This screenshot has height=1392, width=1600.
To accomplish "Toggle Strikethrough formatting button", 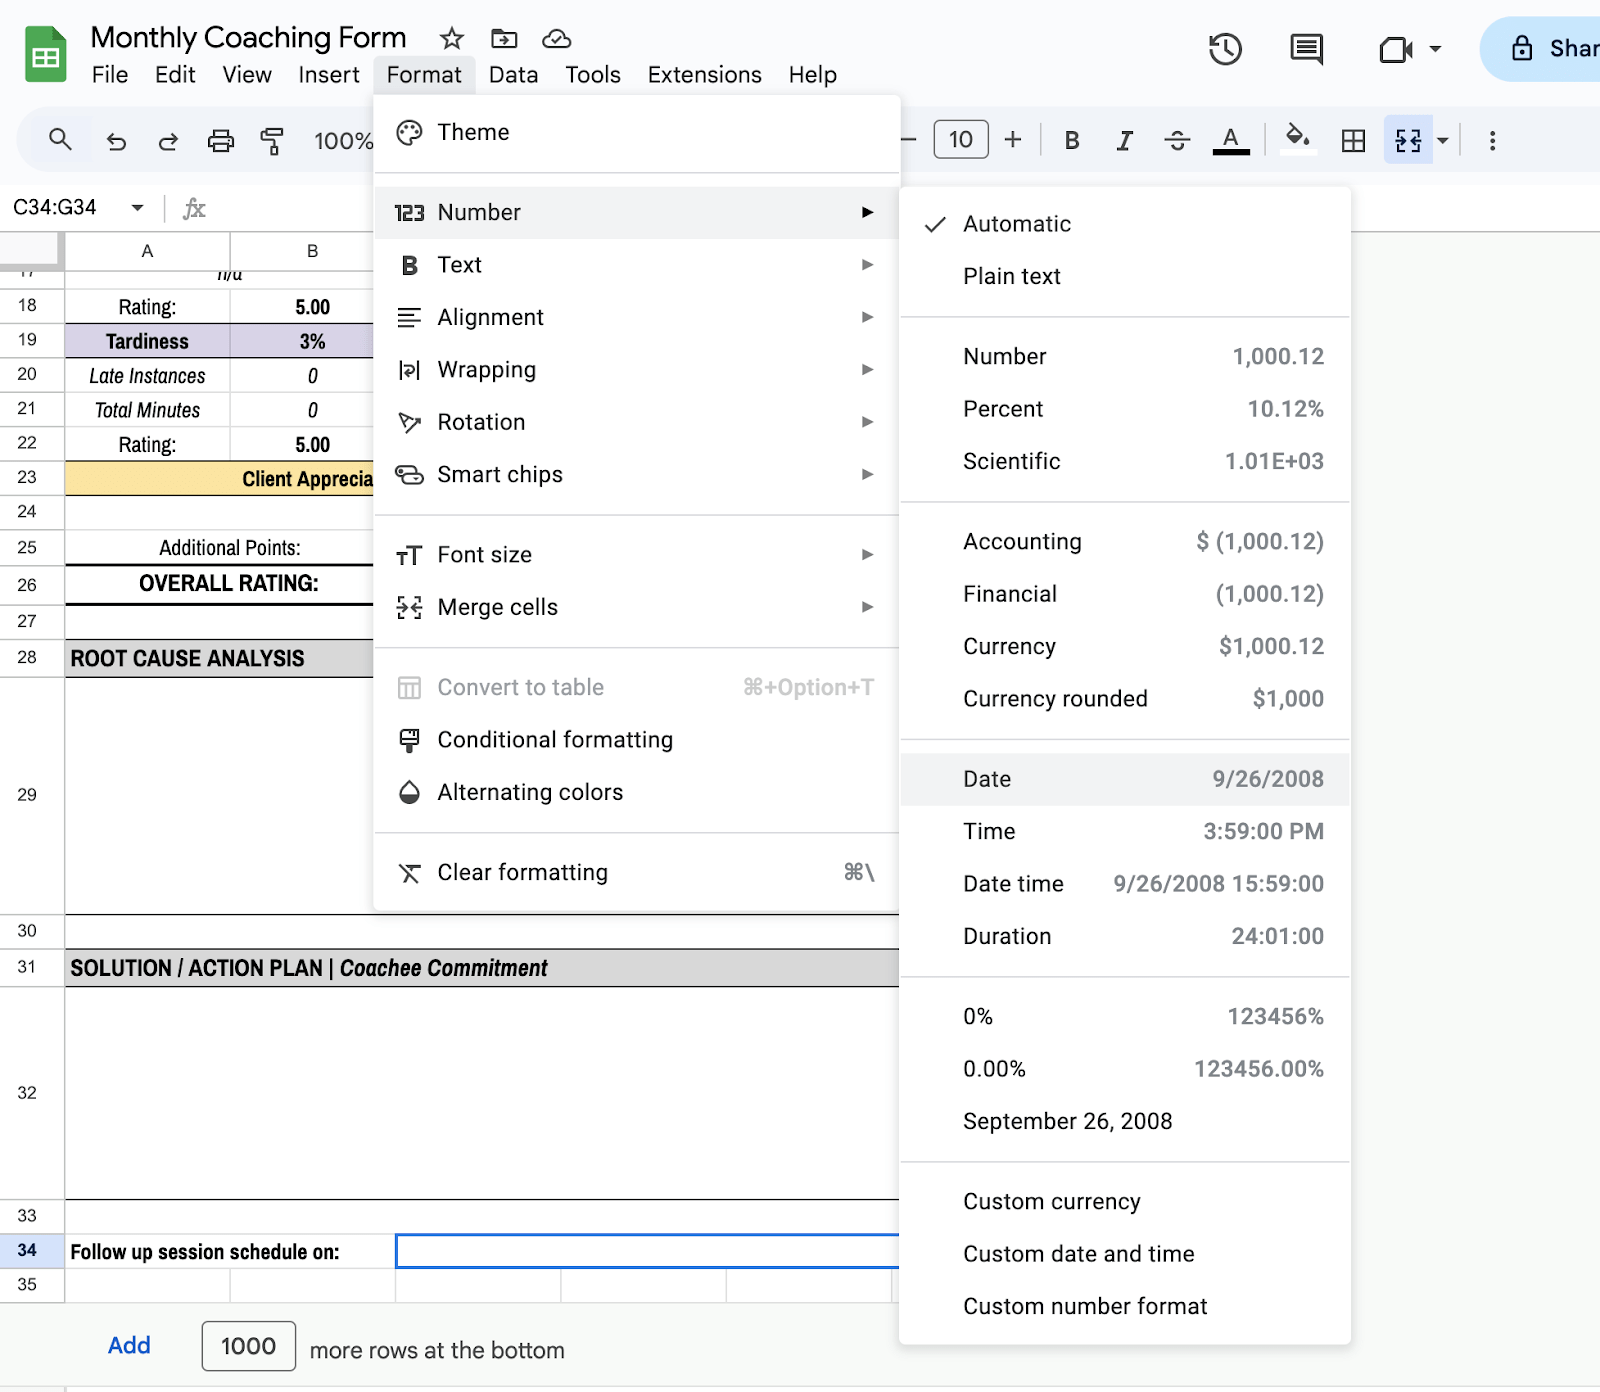I will point(1177,141).
